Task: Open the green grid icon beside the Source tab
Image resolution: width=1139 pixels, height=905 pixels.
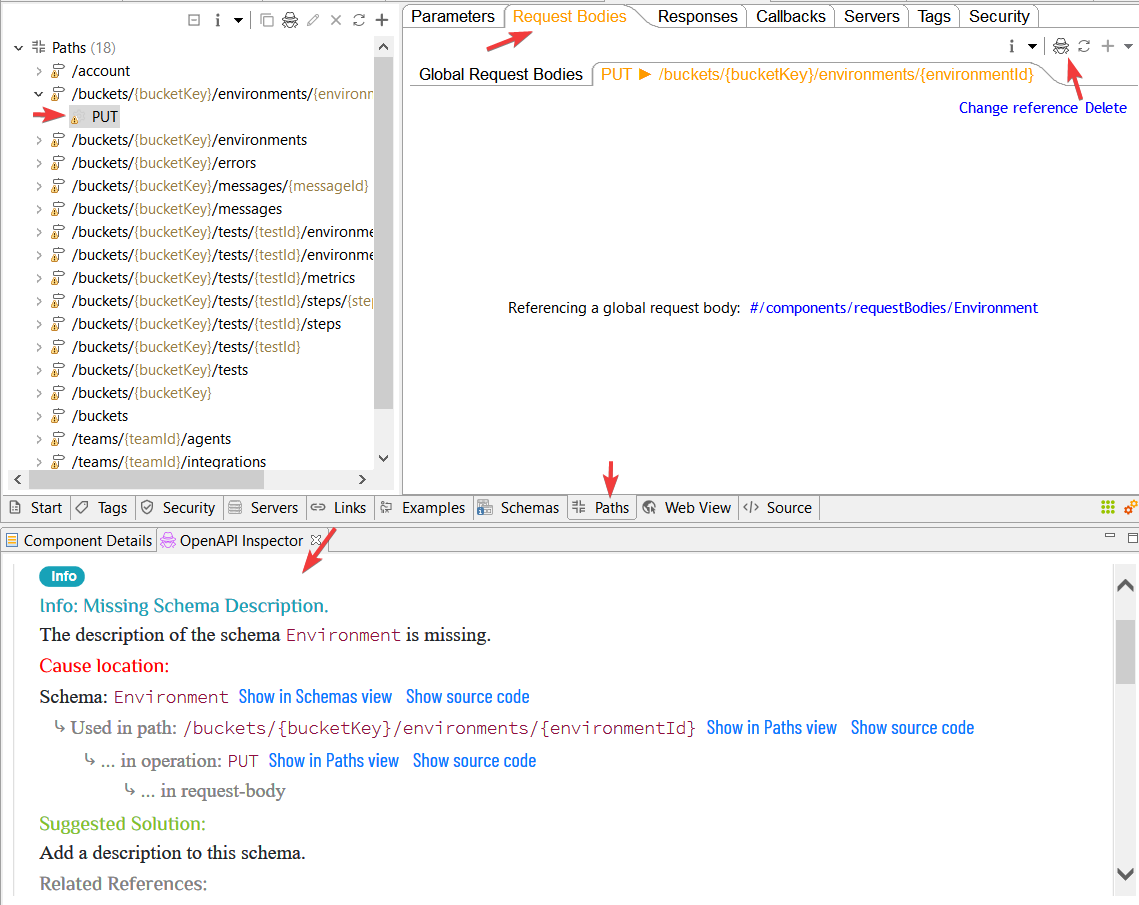Action: tap(1108, 507)
